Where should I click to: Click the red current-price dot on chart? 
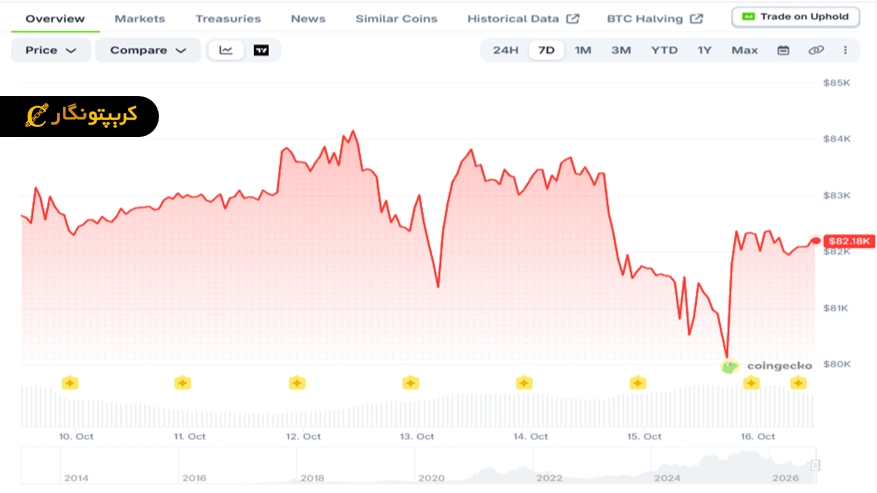pyautogui.click(x=815, y=241)
